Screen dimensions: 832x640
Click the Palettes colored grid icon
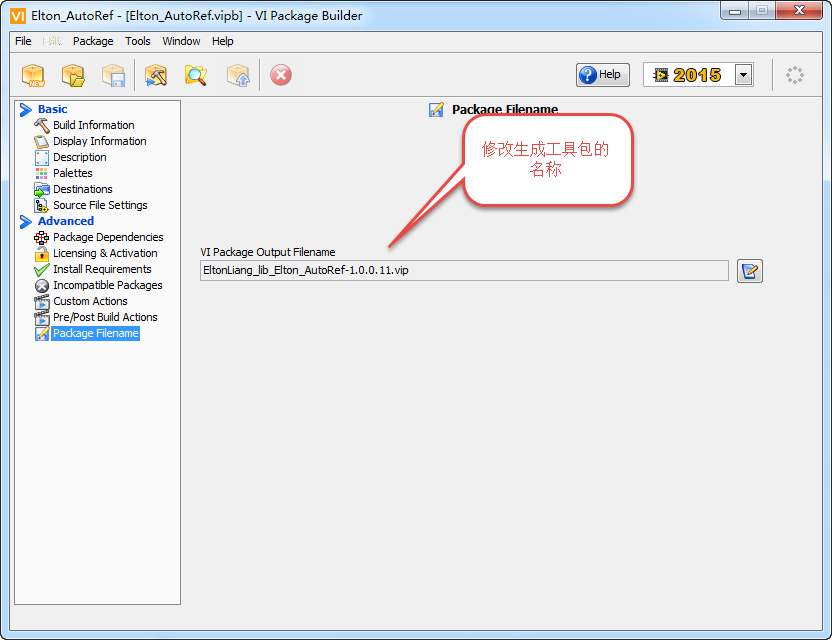(x=41, y=174)
